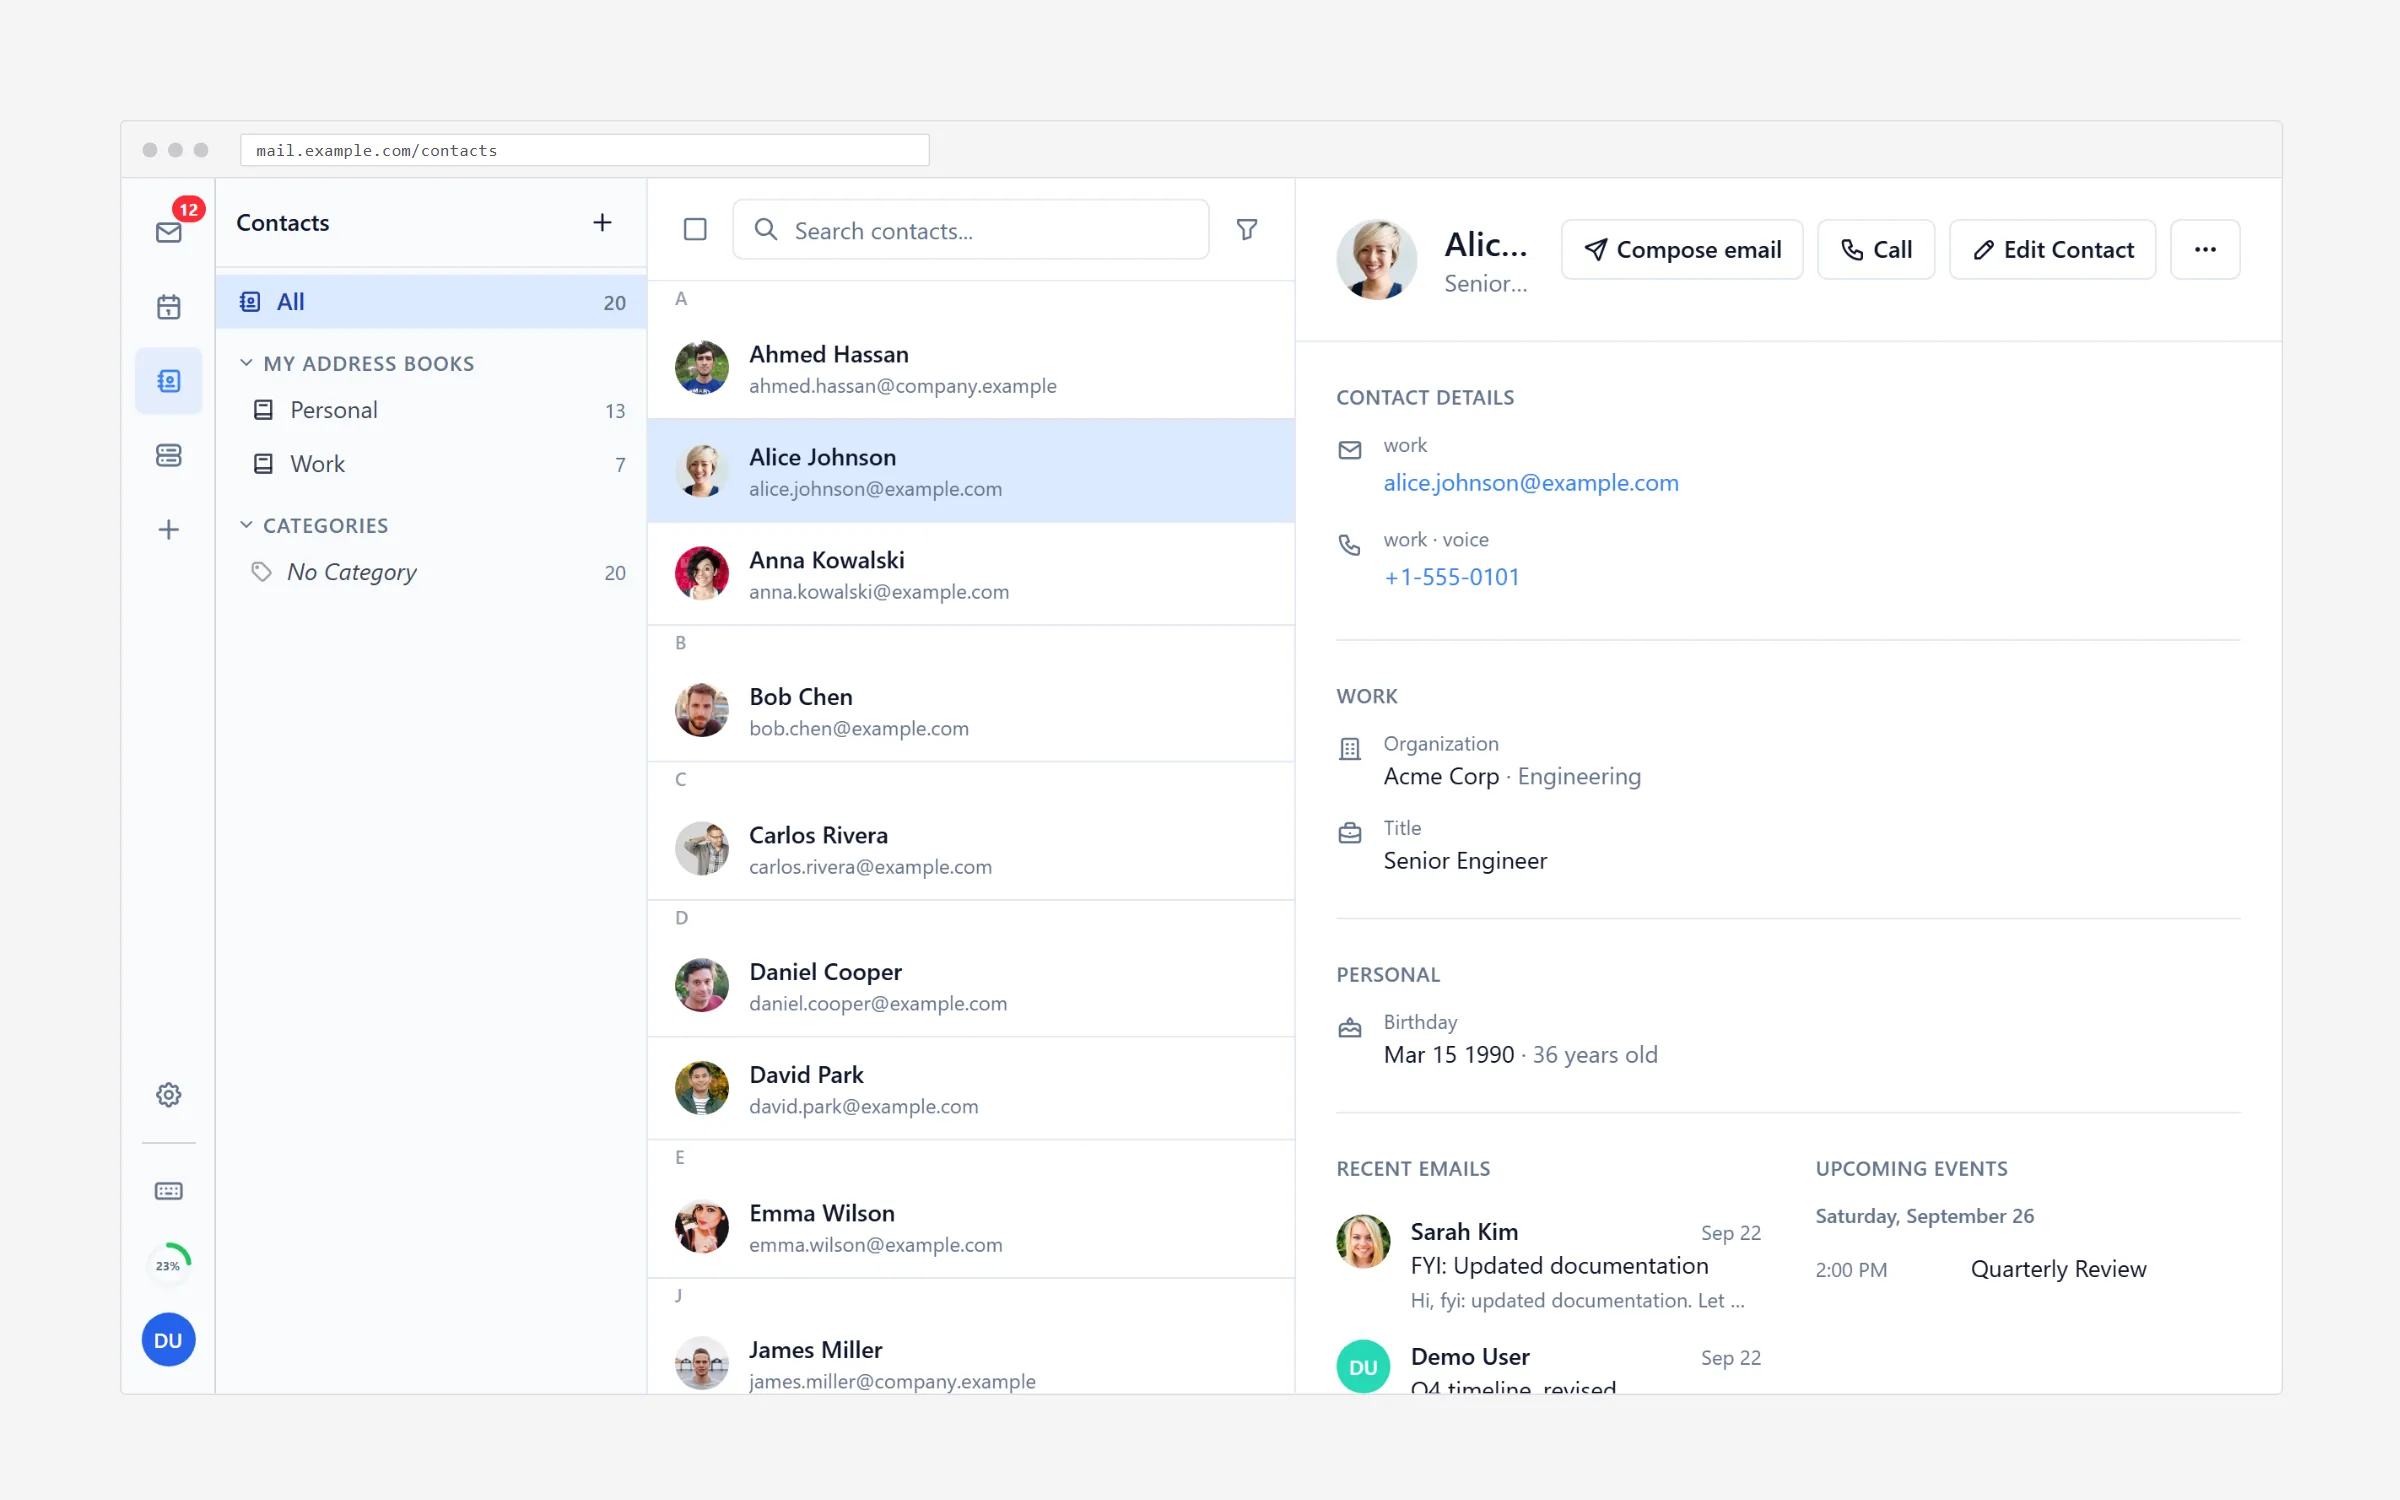Click the Call button
The image size is (2400, 1500).
tap(1876, 250)
